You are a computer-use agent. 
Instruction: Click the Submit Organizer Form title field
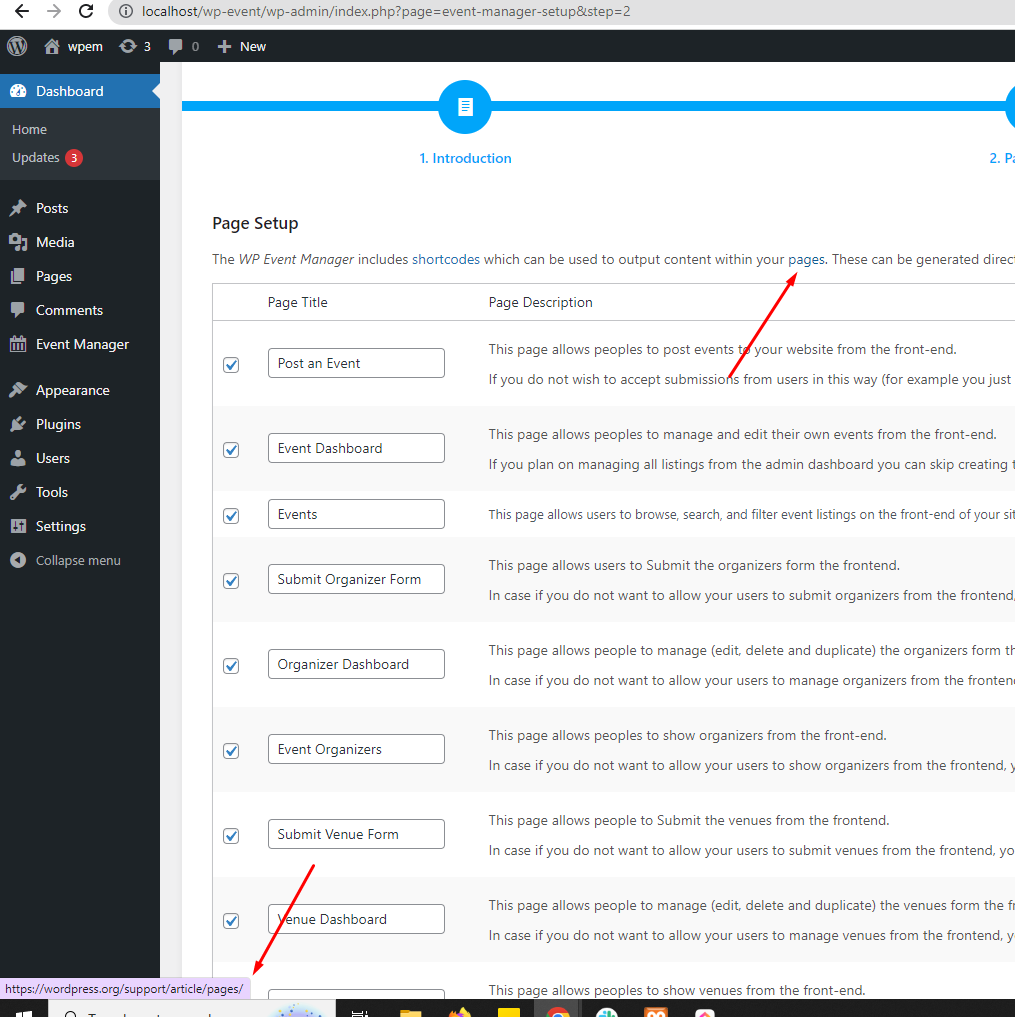tap(356, 579)
